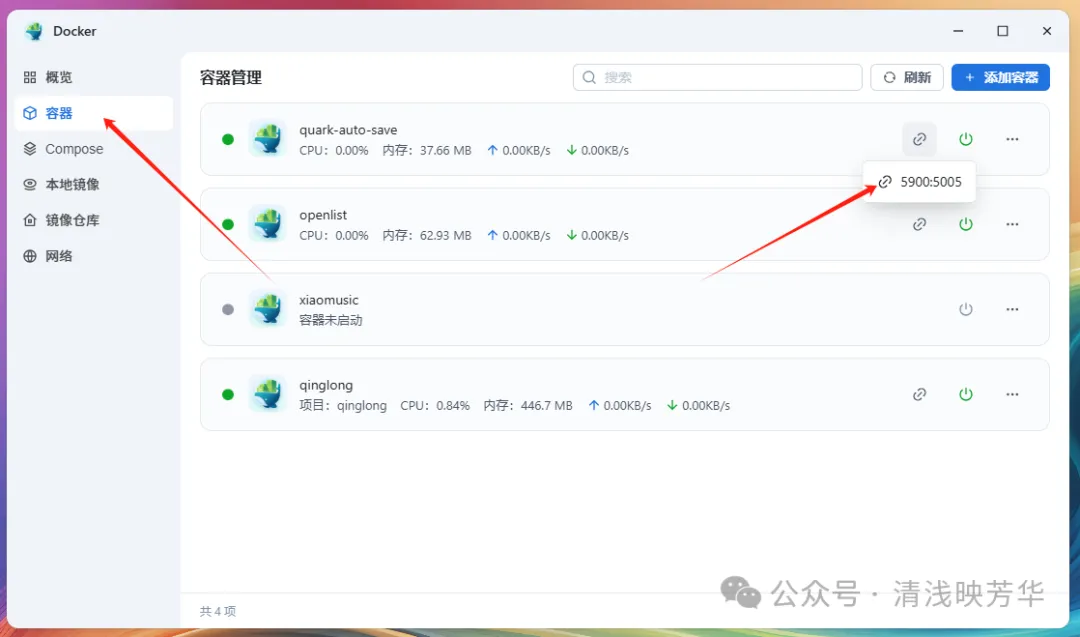Open the openlist port link icon
The image size is (1080, 637).
tap(919, 224)
